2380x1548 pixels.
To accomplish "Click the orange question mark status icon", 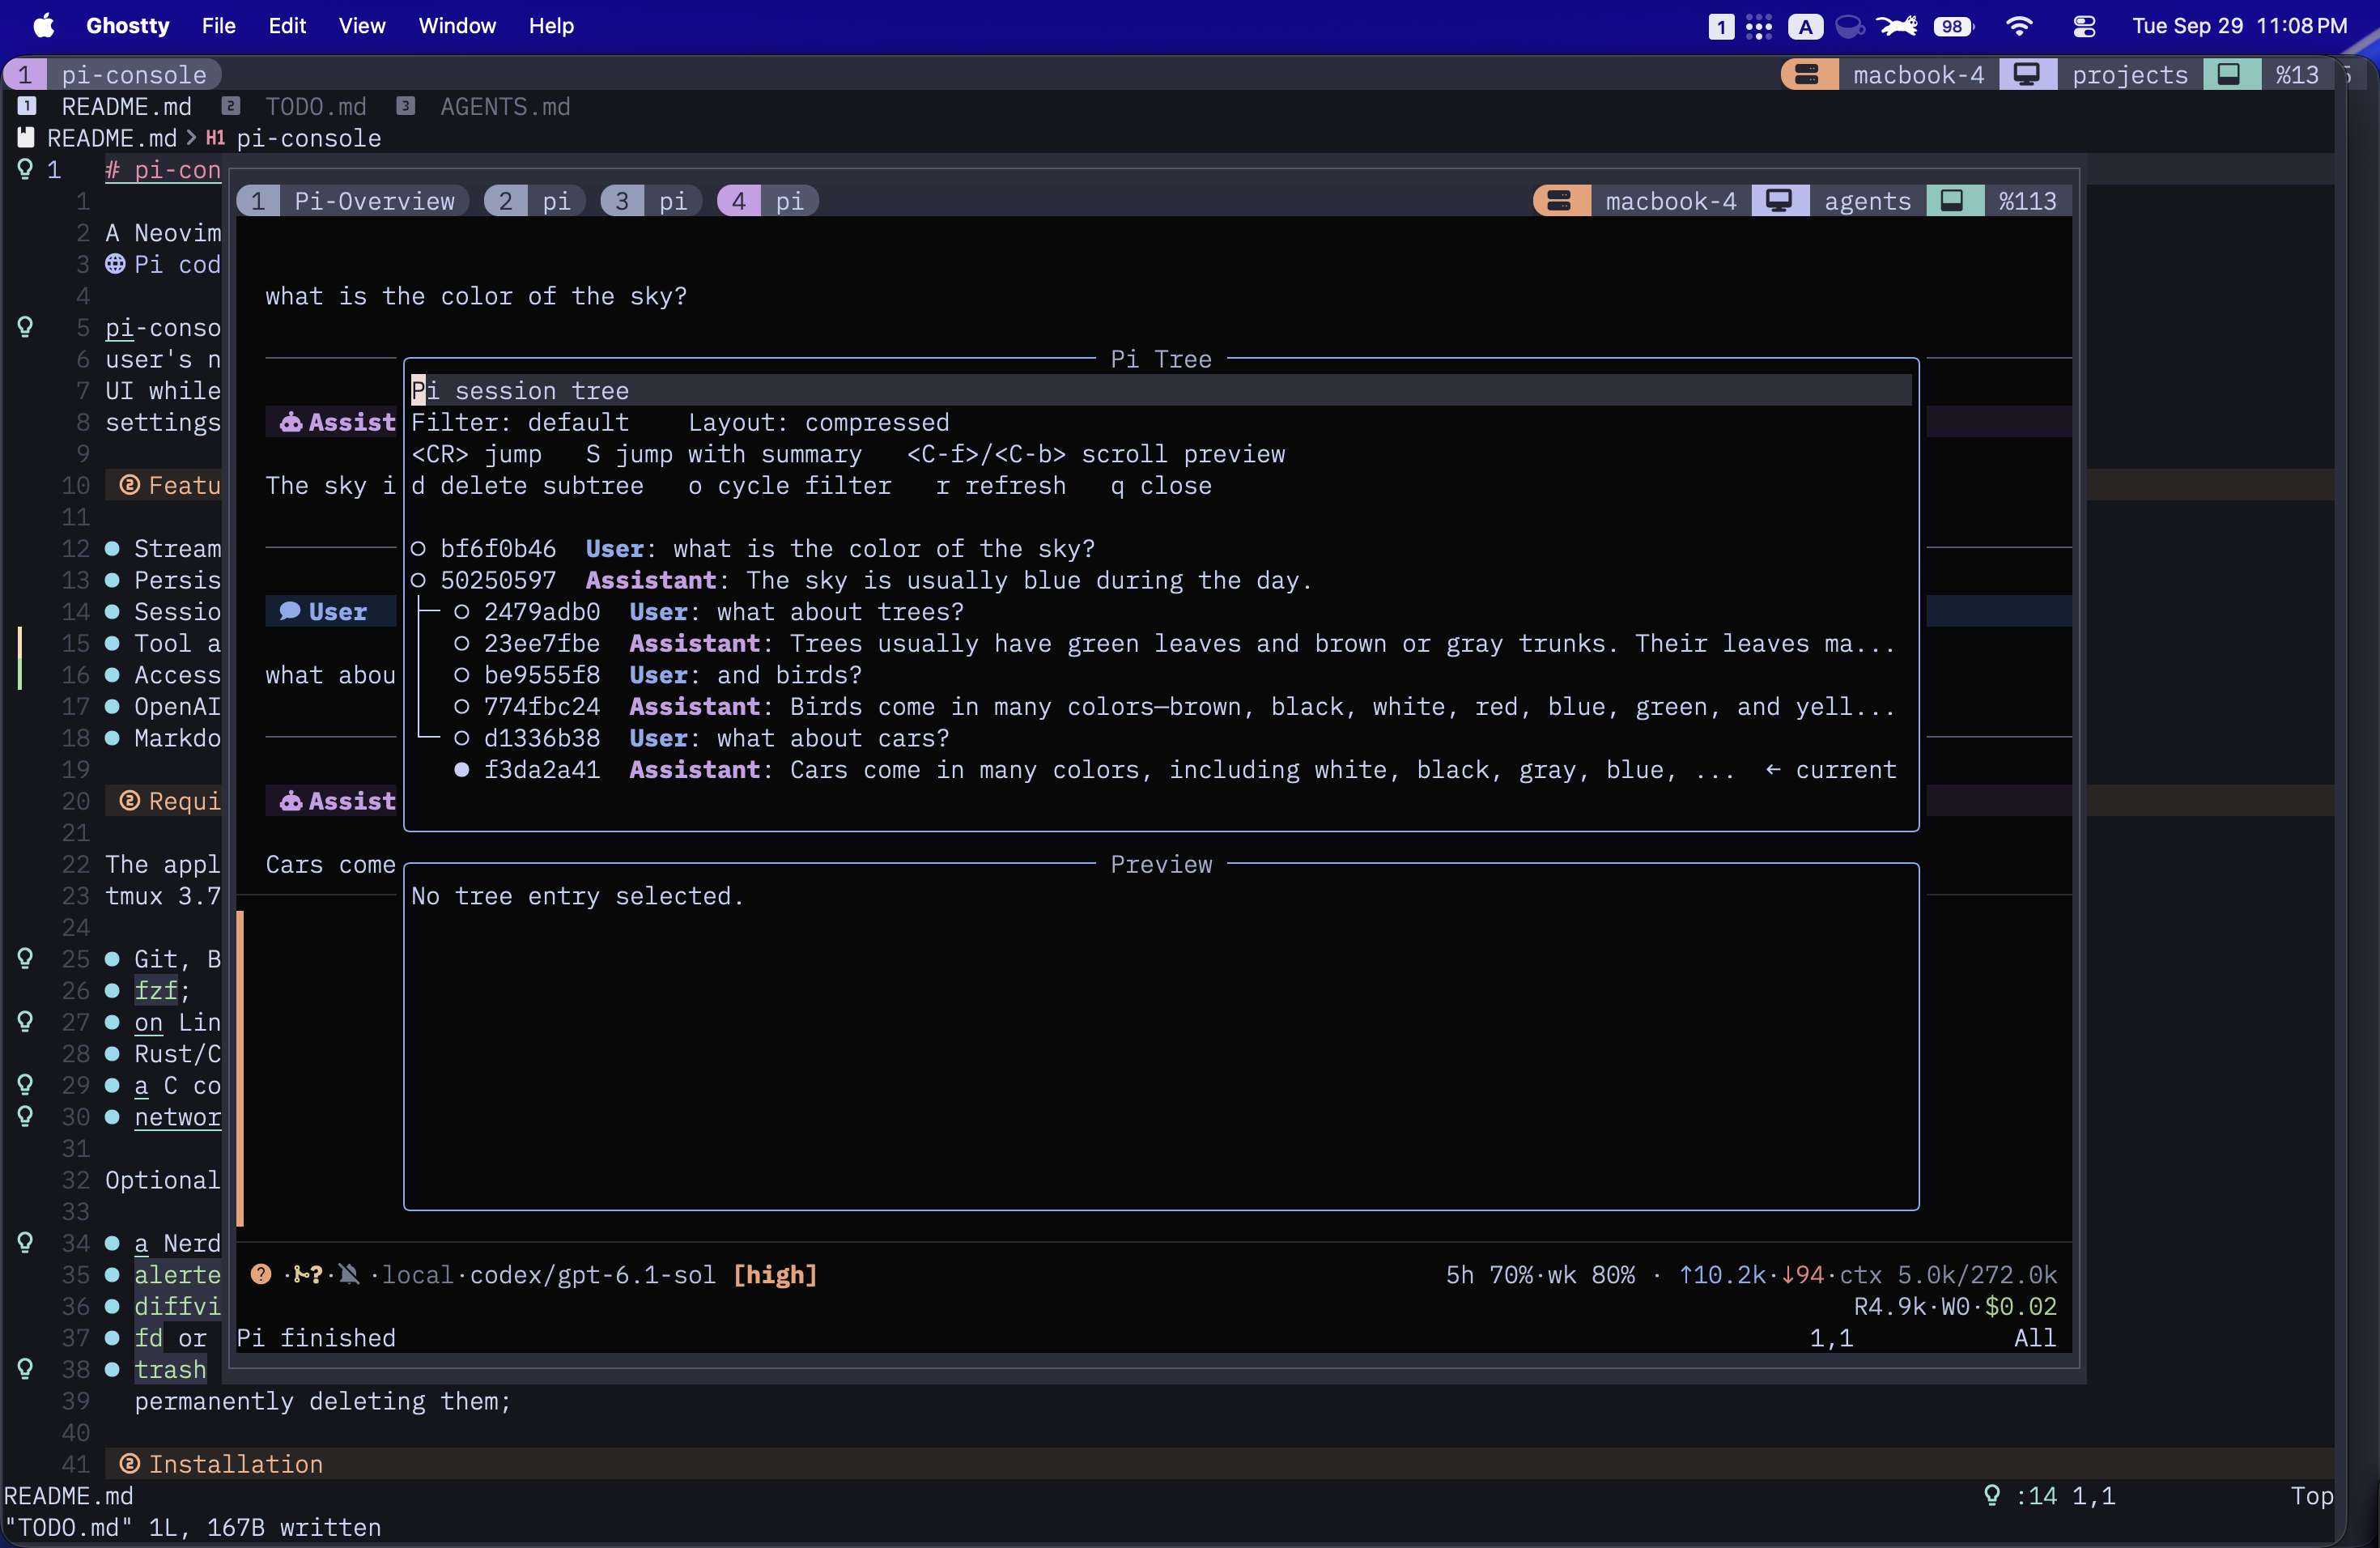I will [x=261, y=1274].
